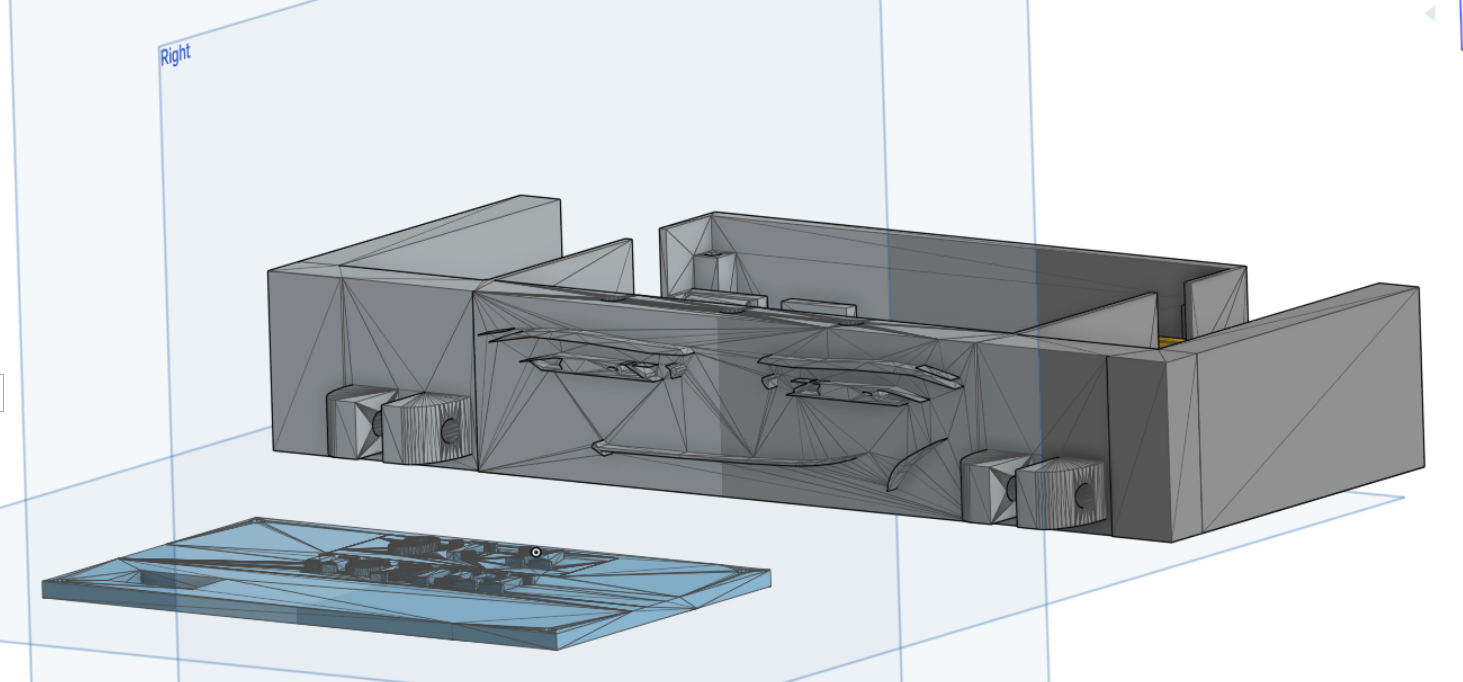Select the raised component cluster on blue plate

tap(420, 562)
